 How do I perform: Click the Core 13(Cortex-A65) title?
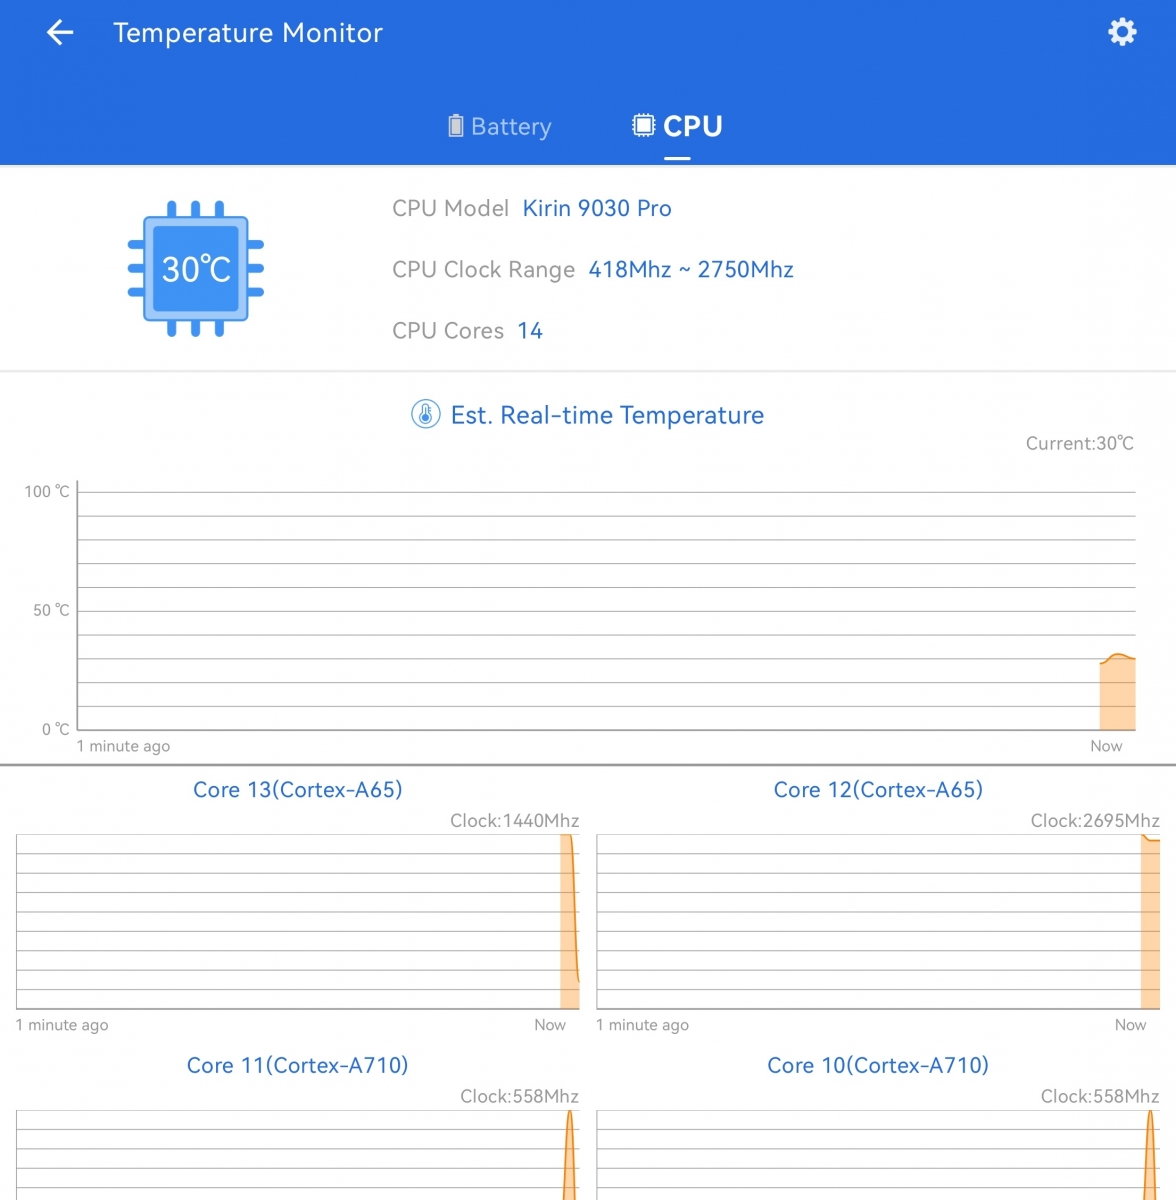tap(297, 790)
